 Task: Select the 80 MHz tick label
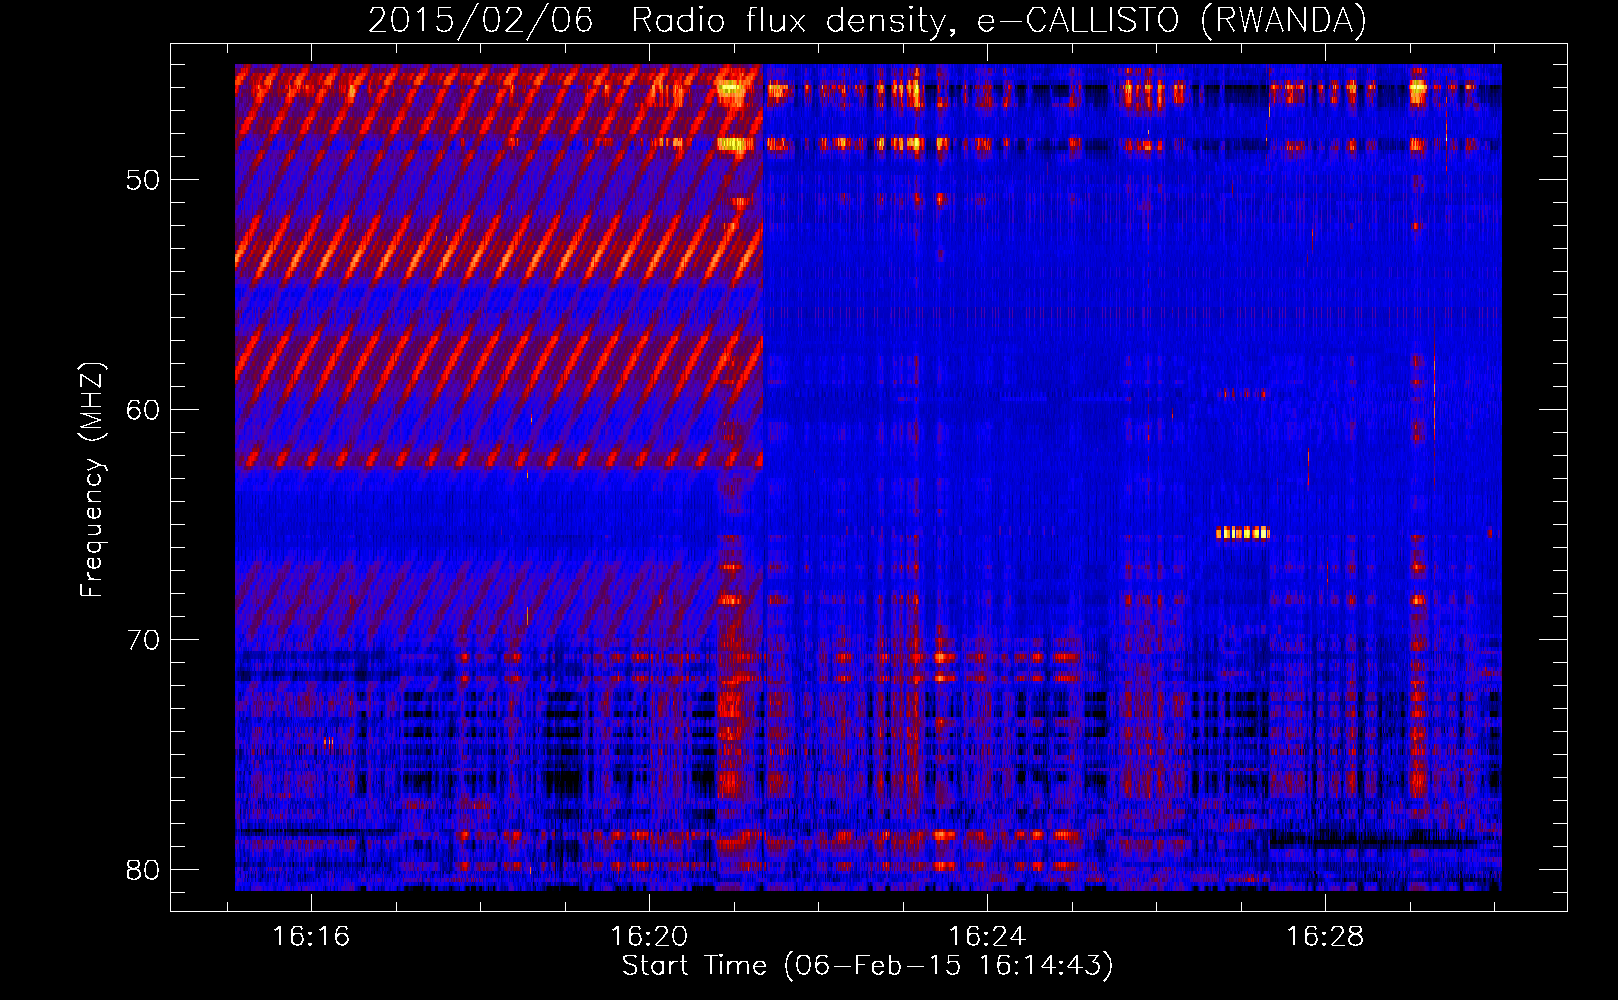point(142,870)
